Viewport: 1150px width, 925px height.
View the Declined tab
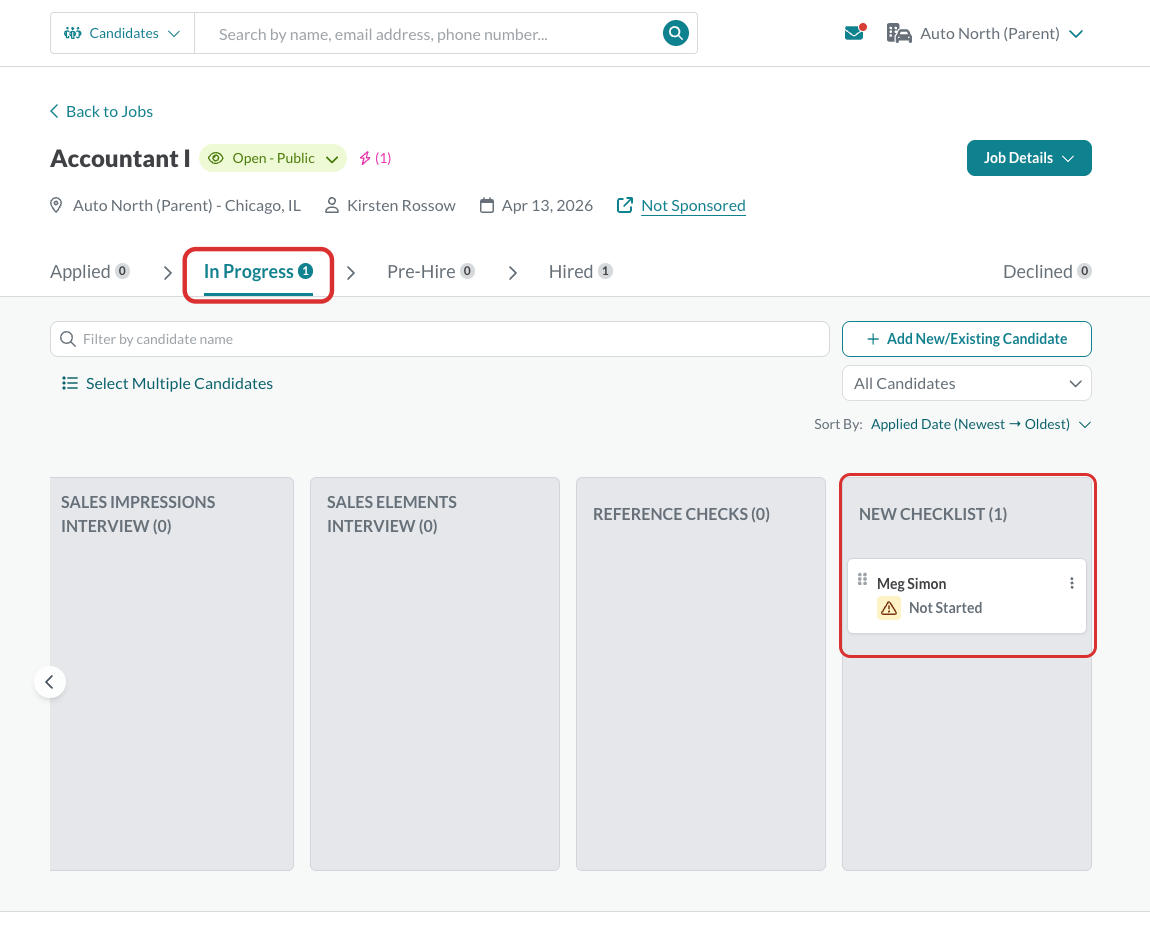click(x=1047, y=271)
